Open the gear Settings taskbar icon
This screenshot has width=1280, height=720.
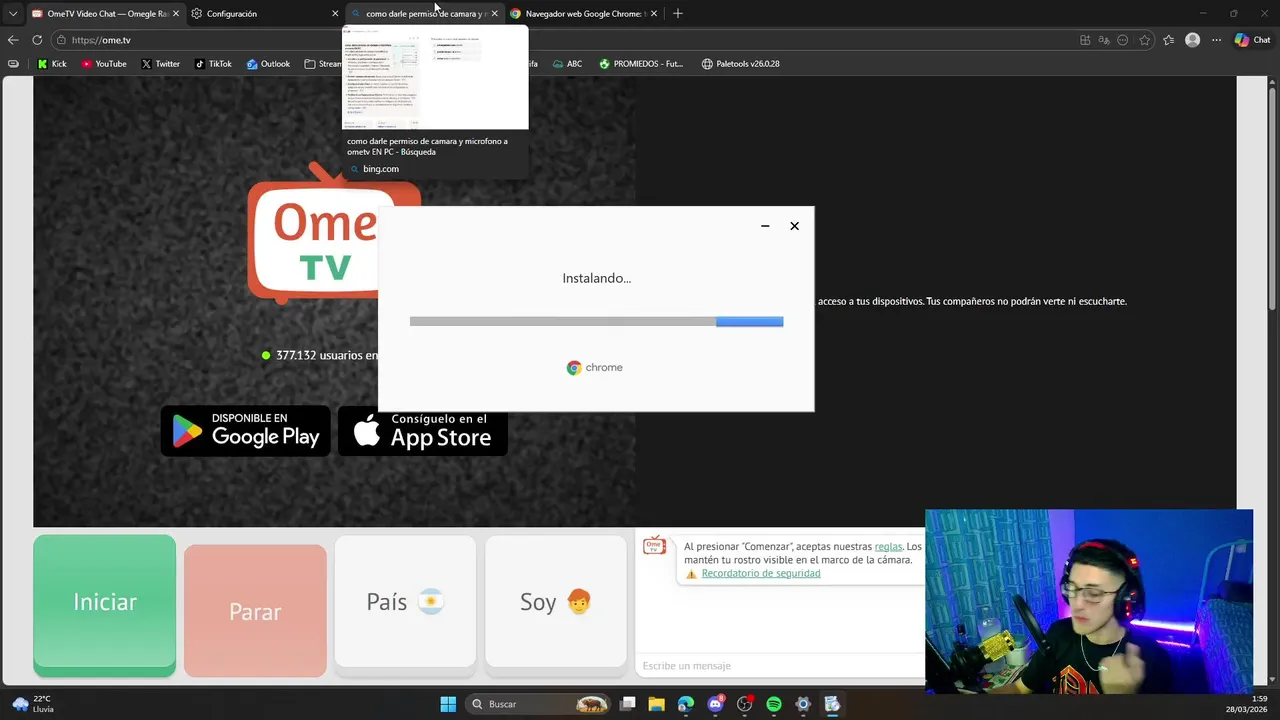803,704
